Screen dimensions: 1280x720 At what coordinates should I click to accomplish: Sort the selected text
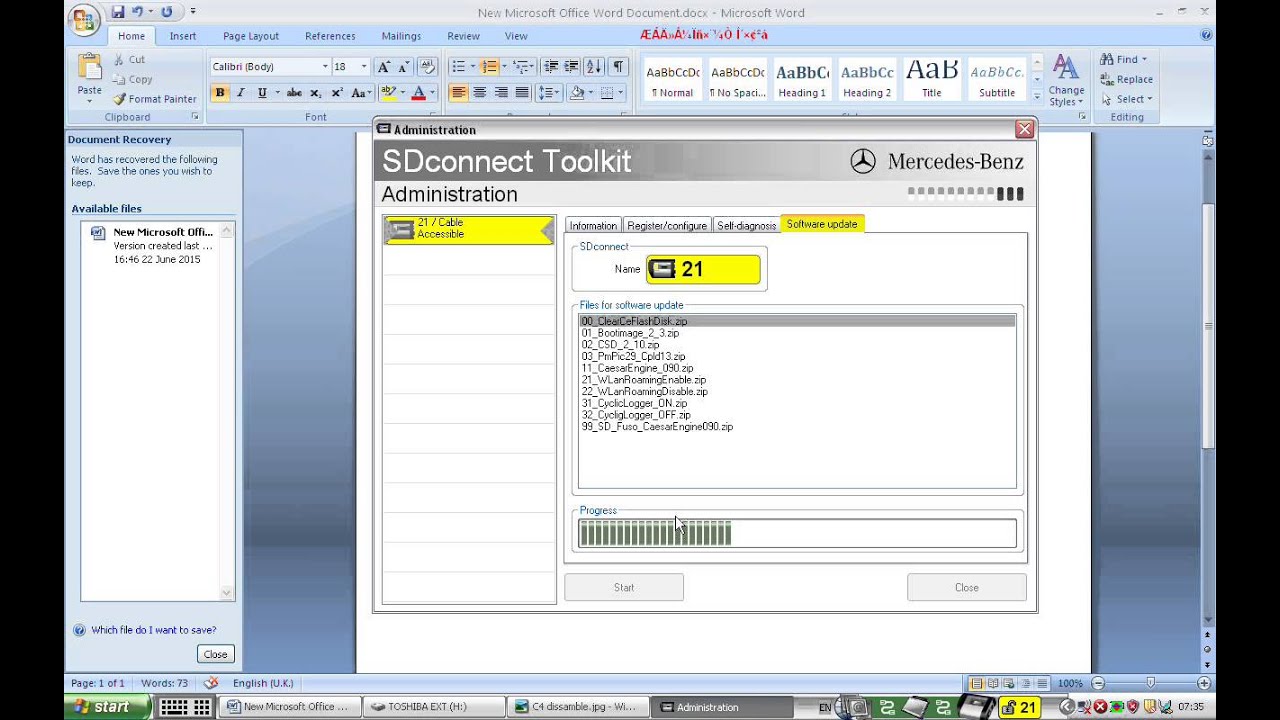[594, 67]
